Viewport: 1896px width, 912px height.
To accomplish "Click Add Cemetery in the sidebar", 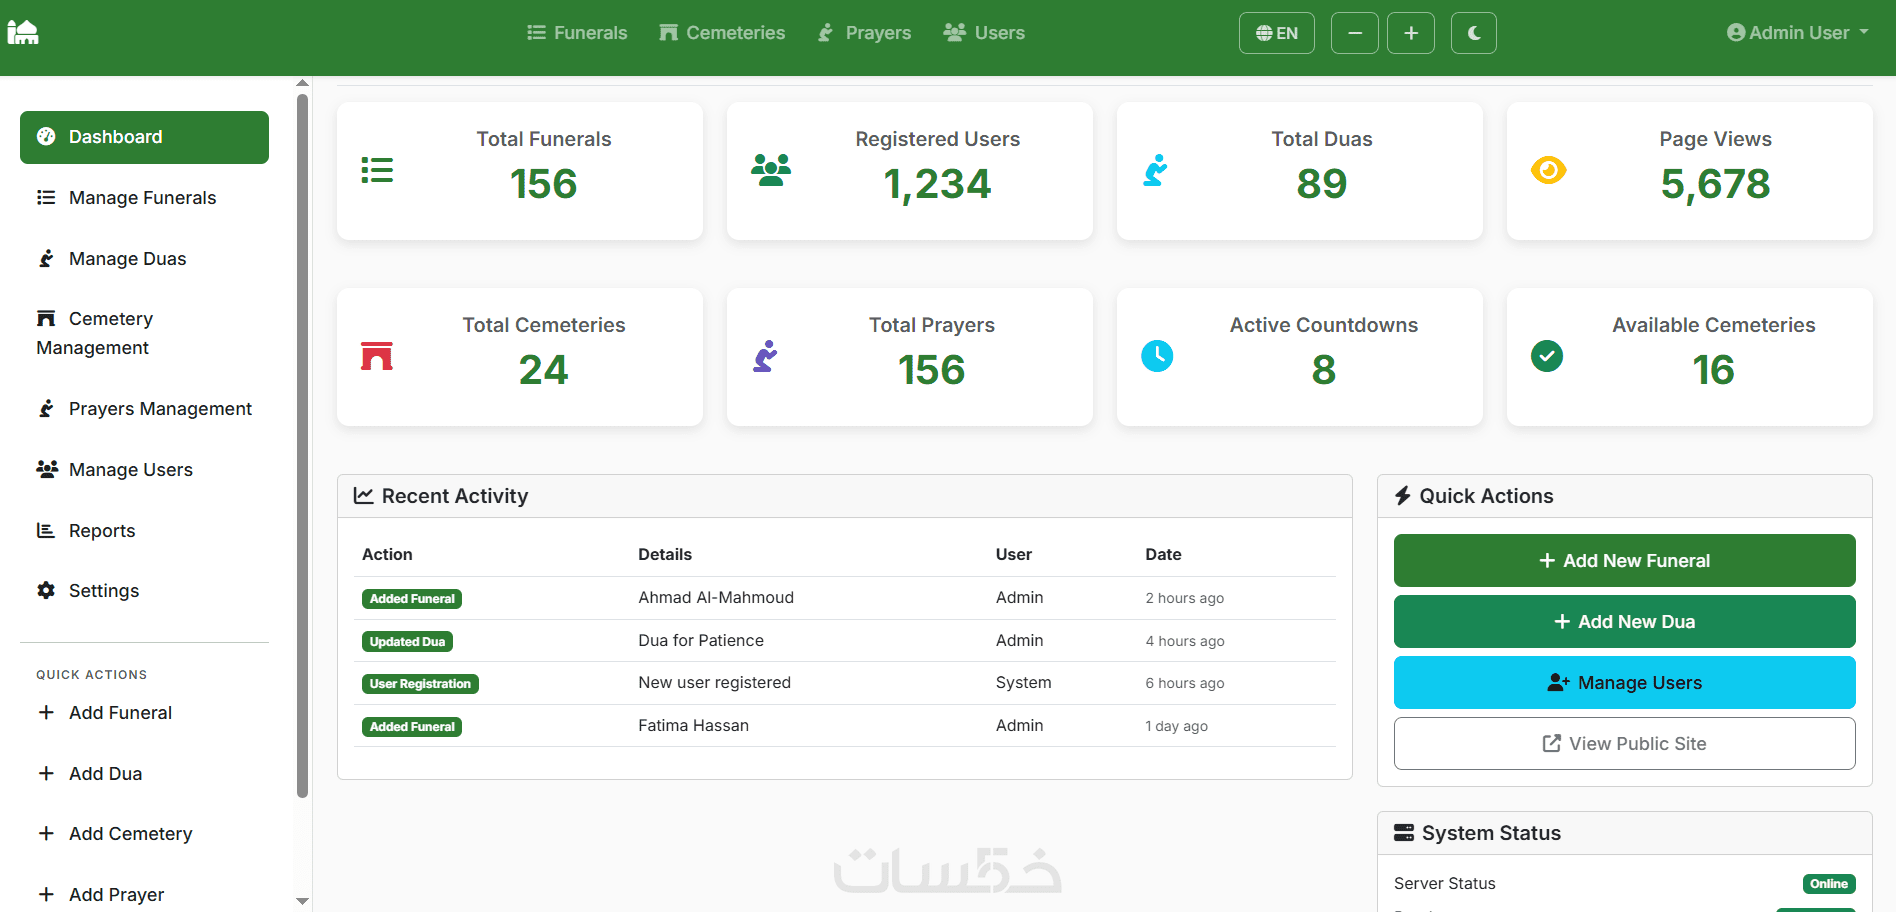I will pyautogui.click(x=144, y=834).
